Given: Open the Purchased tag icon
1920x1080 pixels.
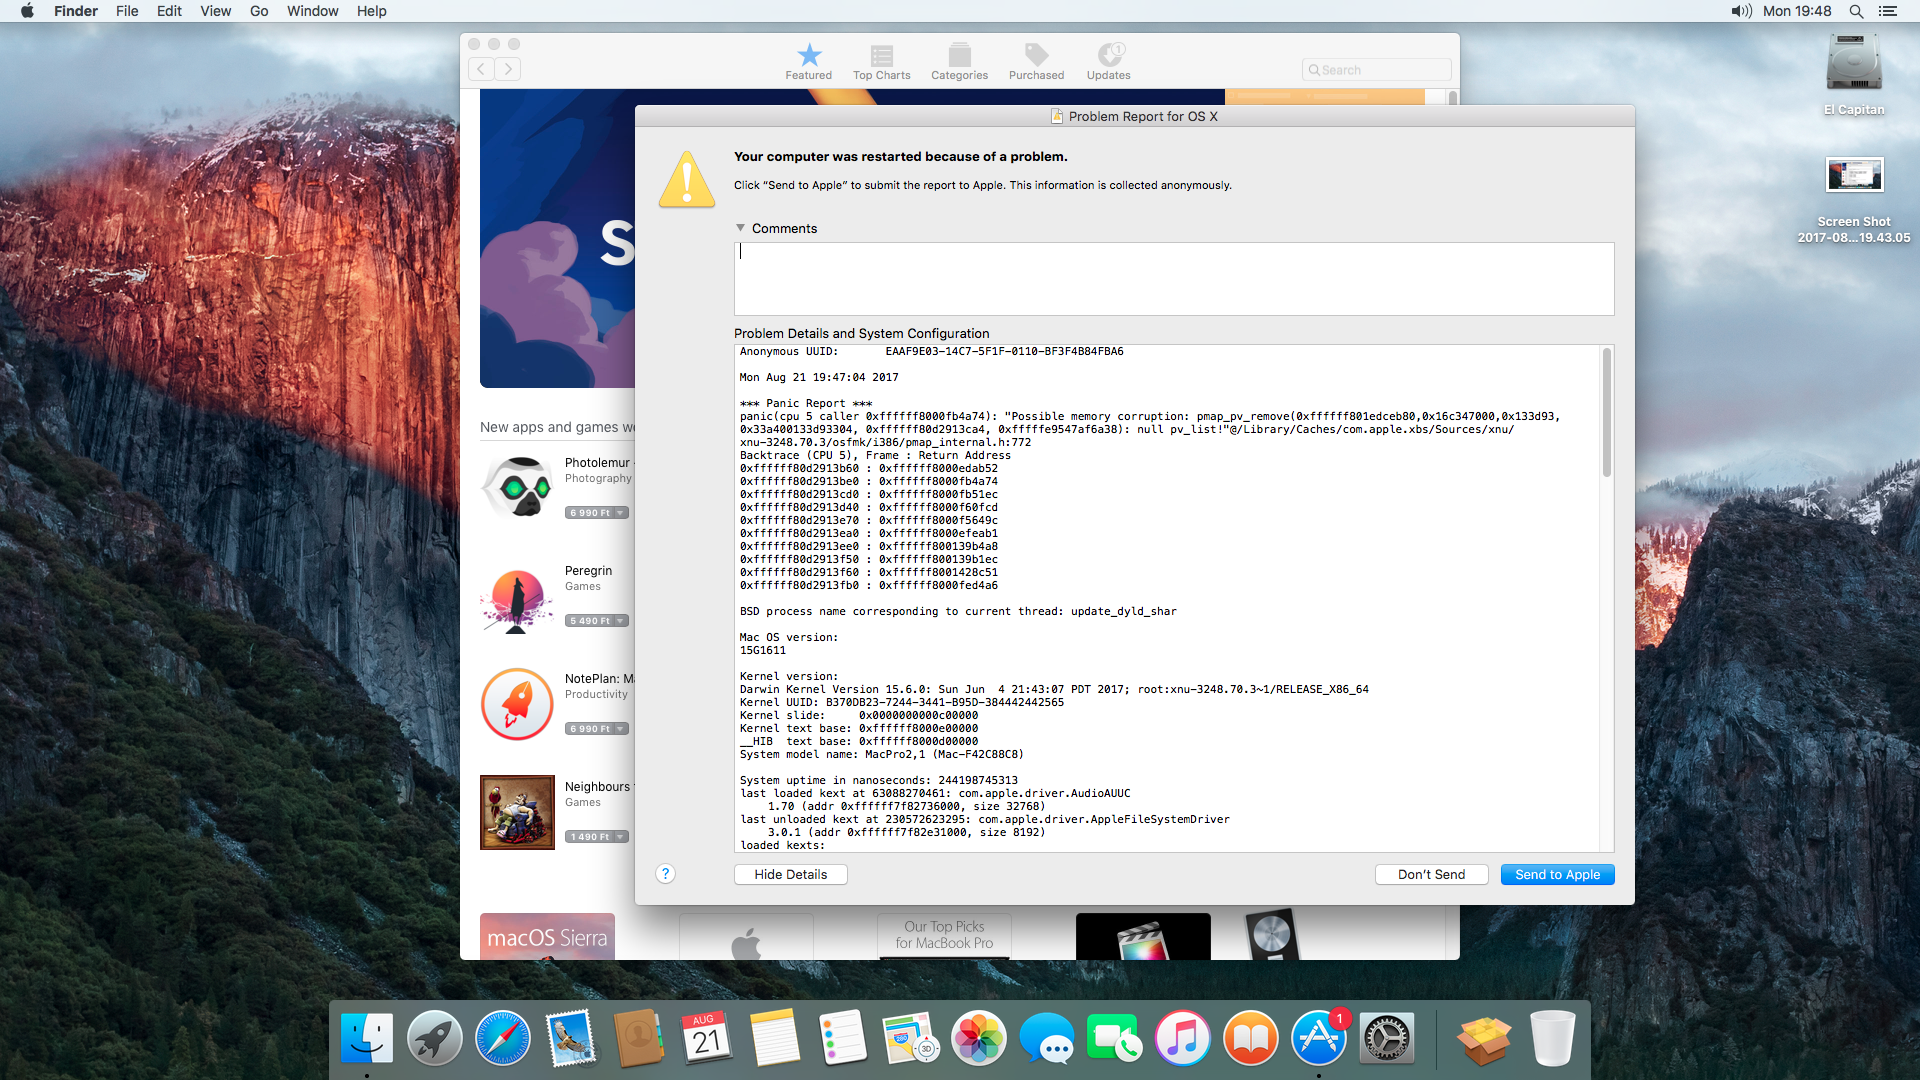Looking at the screenshot, I should (1036, 61).
